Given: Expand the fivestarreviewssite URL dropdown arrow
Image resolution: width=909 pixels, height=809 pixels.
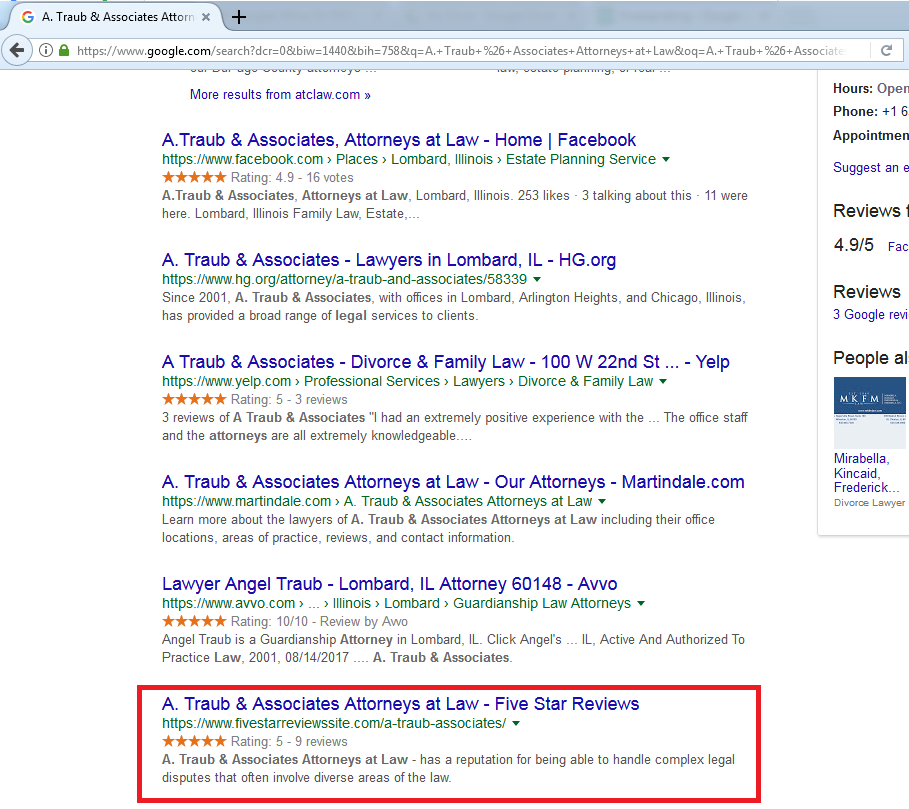Looking at the screenshot, I should pyautogui.click(x=516, y=723).
